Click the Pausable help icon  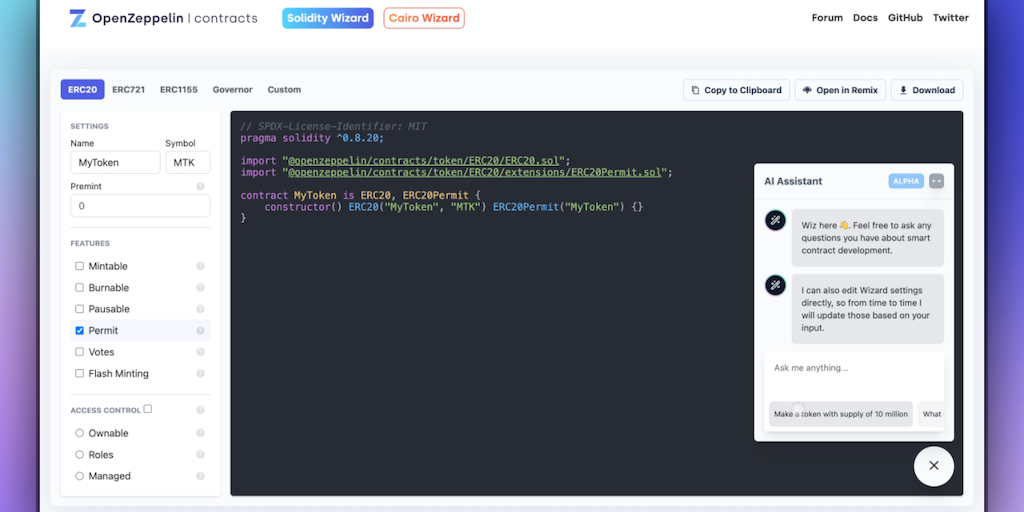[200, 309]
